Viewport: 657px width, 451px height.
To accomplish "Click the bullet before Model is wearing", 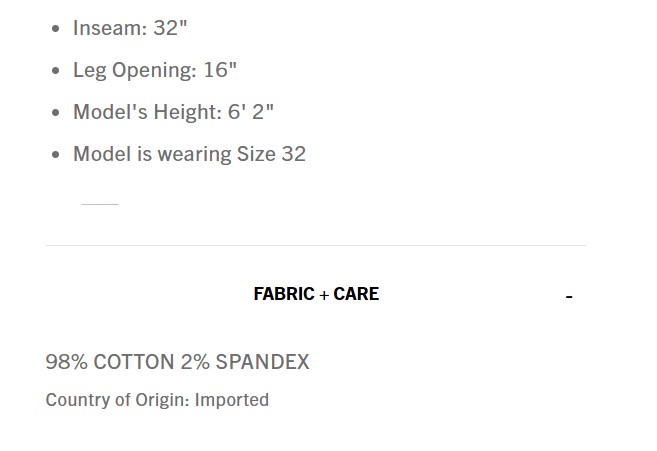I will pyautogui.click(x=56, y=155).
